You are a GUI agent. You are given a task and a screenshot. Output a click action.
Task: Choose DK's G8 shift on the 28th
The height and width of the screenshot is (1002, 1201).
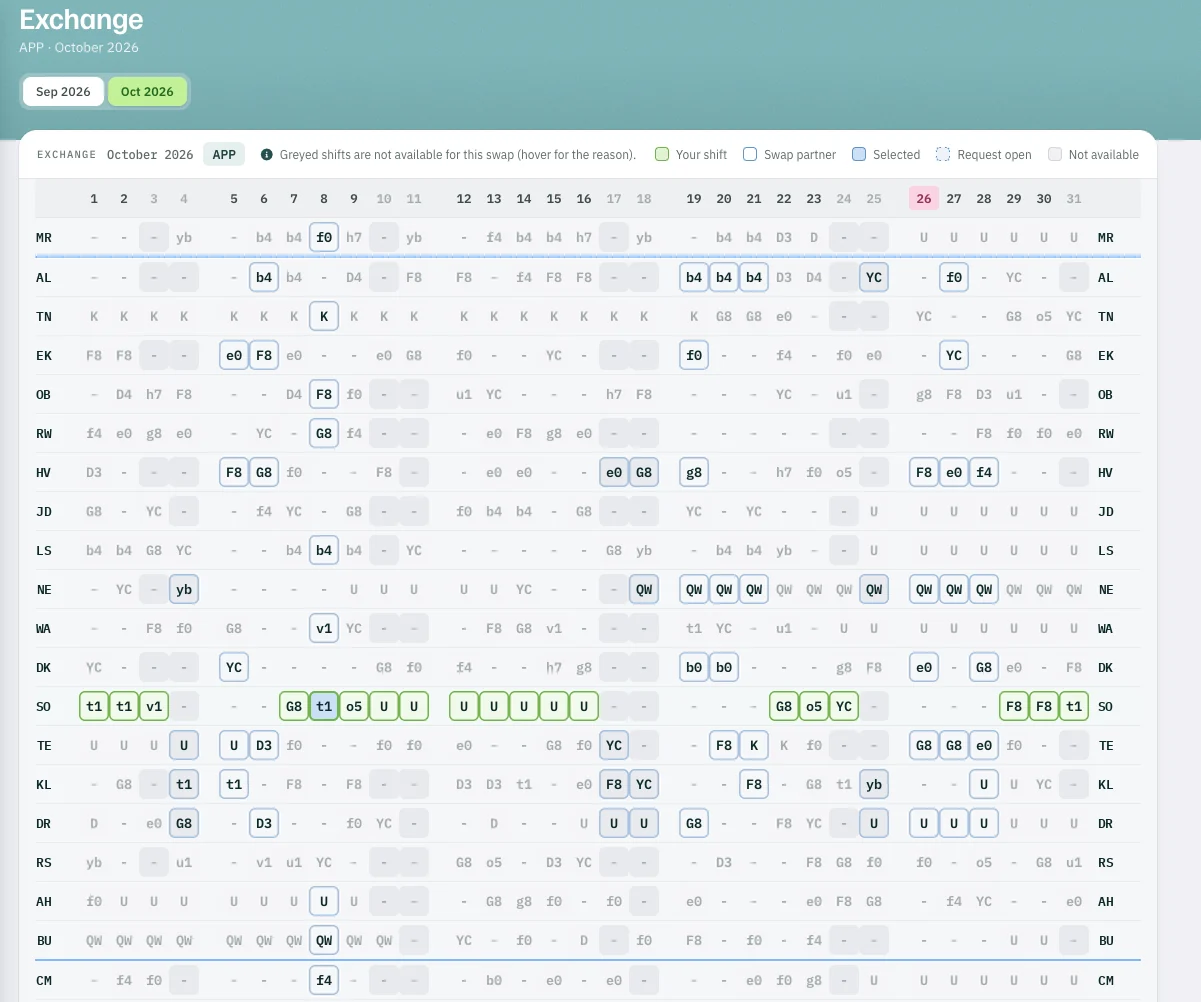click(984, 667)
